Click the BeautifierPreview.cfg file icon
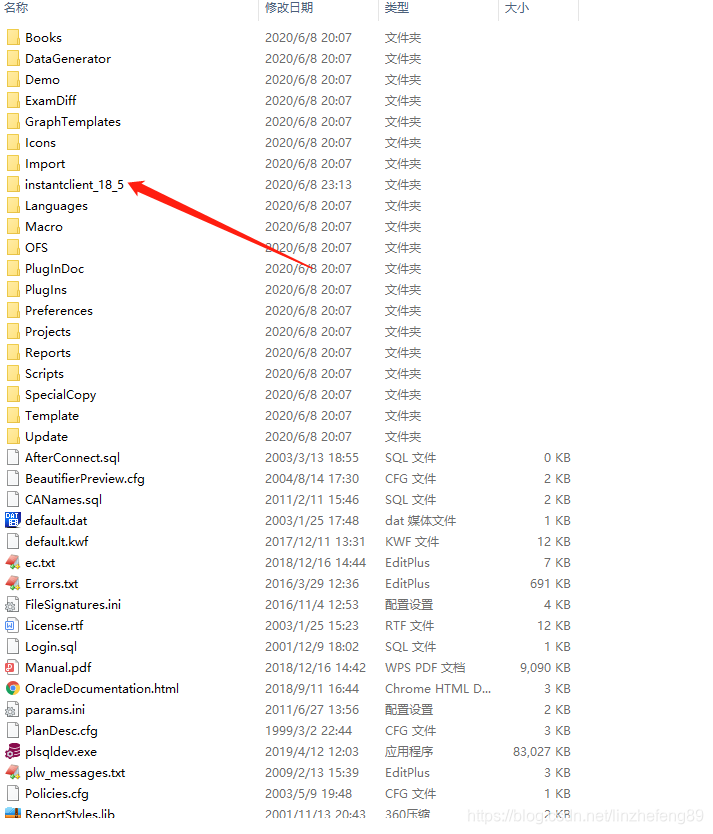Viewport: 713px width, 834px height. click(13, 478)
